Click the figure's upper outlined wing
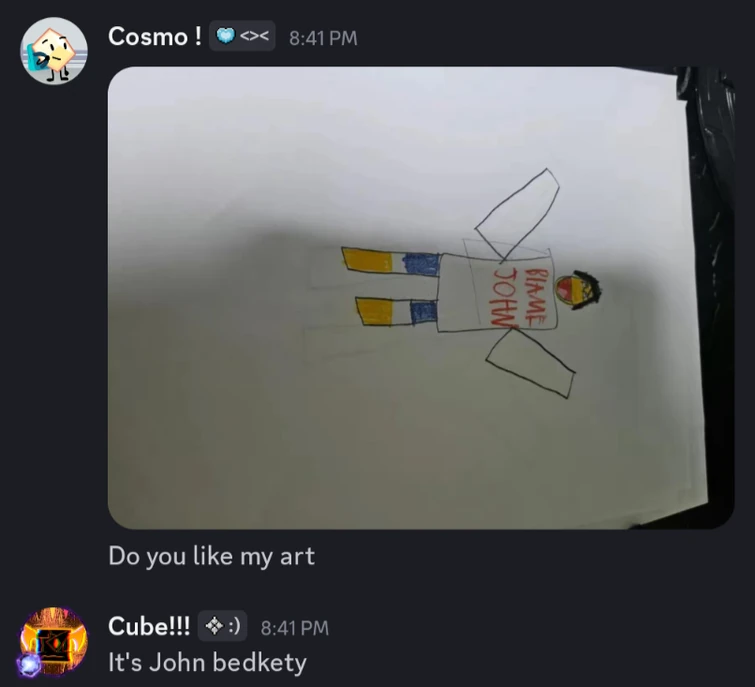 pyautogui.click(x=518, y=214)
